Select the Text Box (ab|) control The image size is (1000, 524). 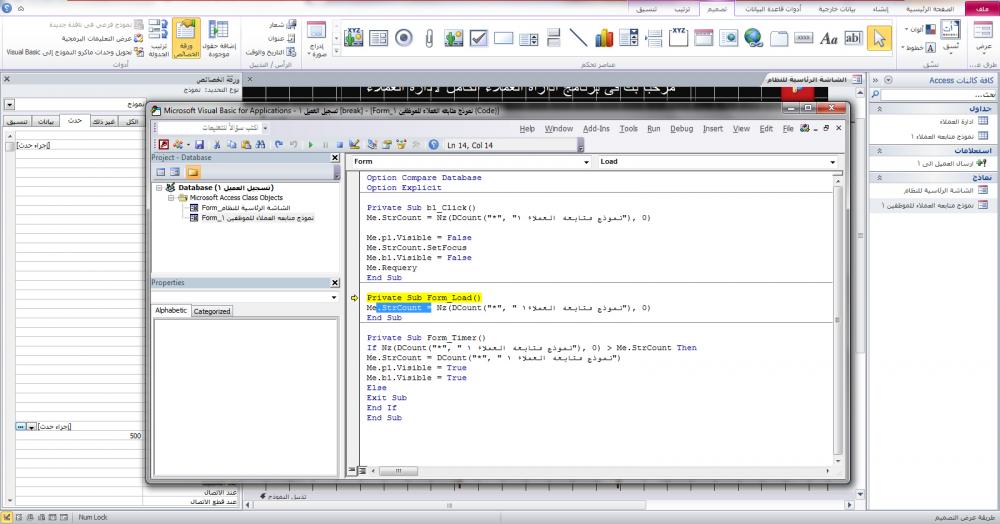(x=853, y=38)
